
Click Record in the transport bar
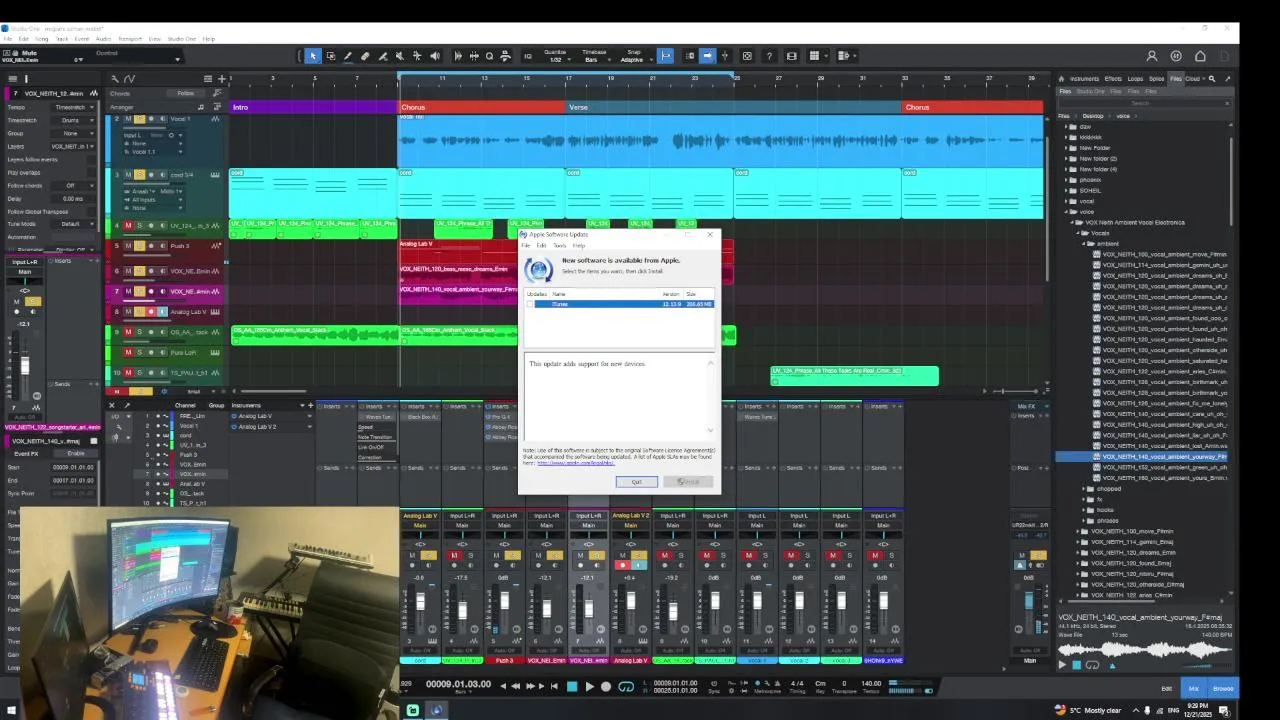(x=606, y=686)
